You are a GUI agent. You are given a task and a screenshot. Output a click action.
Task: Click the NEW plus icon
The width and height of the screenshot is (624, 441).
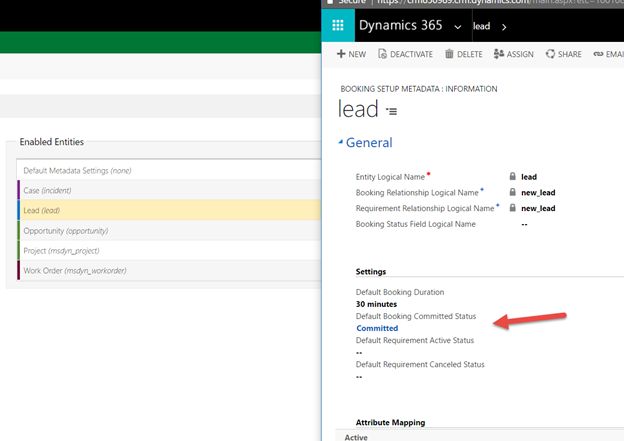pos(341,54)
